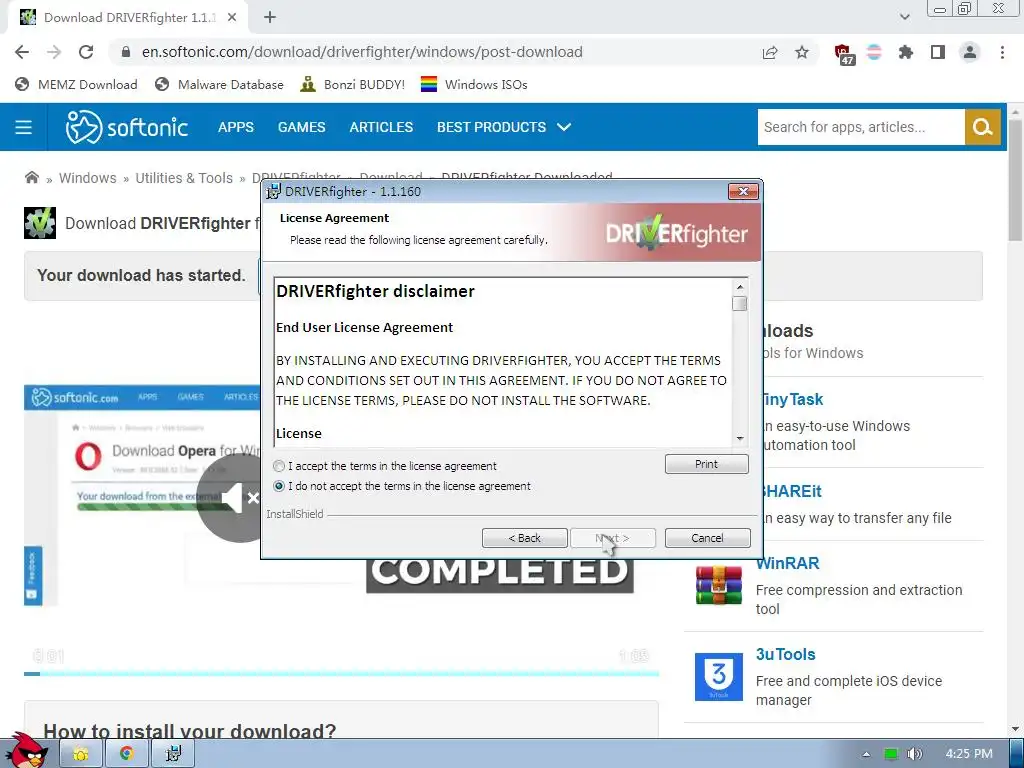Open the Windows ISOs bookmark
This screenshot has width=1024, height=768.
click(474, 84)
